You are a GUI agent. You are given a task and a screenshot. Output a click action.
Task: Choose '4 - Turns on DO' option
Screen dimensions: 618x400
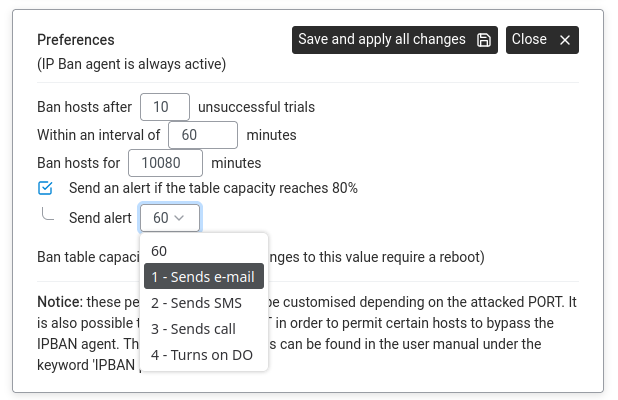[204, 355]
